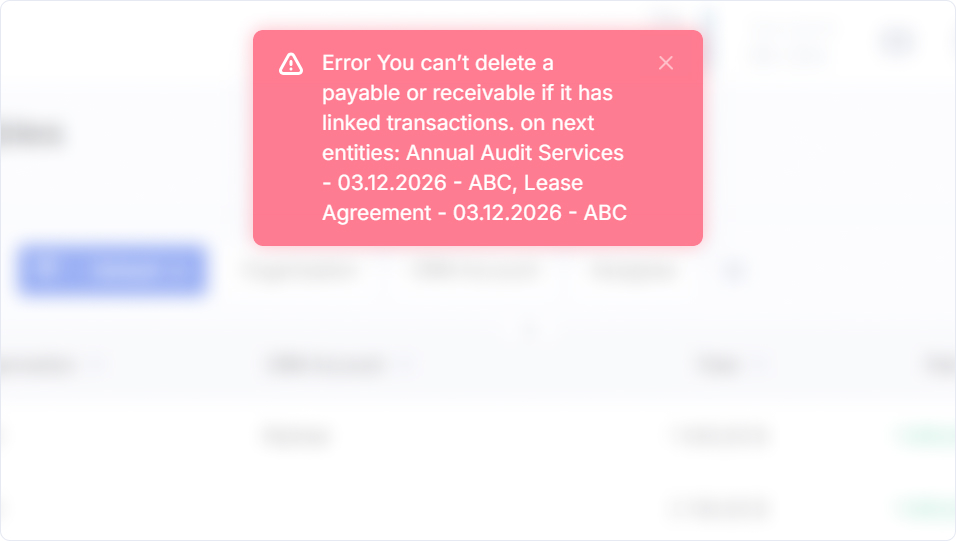Sort by the leftmost blurred column header

38,365
